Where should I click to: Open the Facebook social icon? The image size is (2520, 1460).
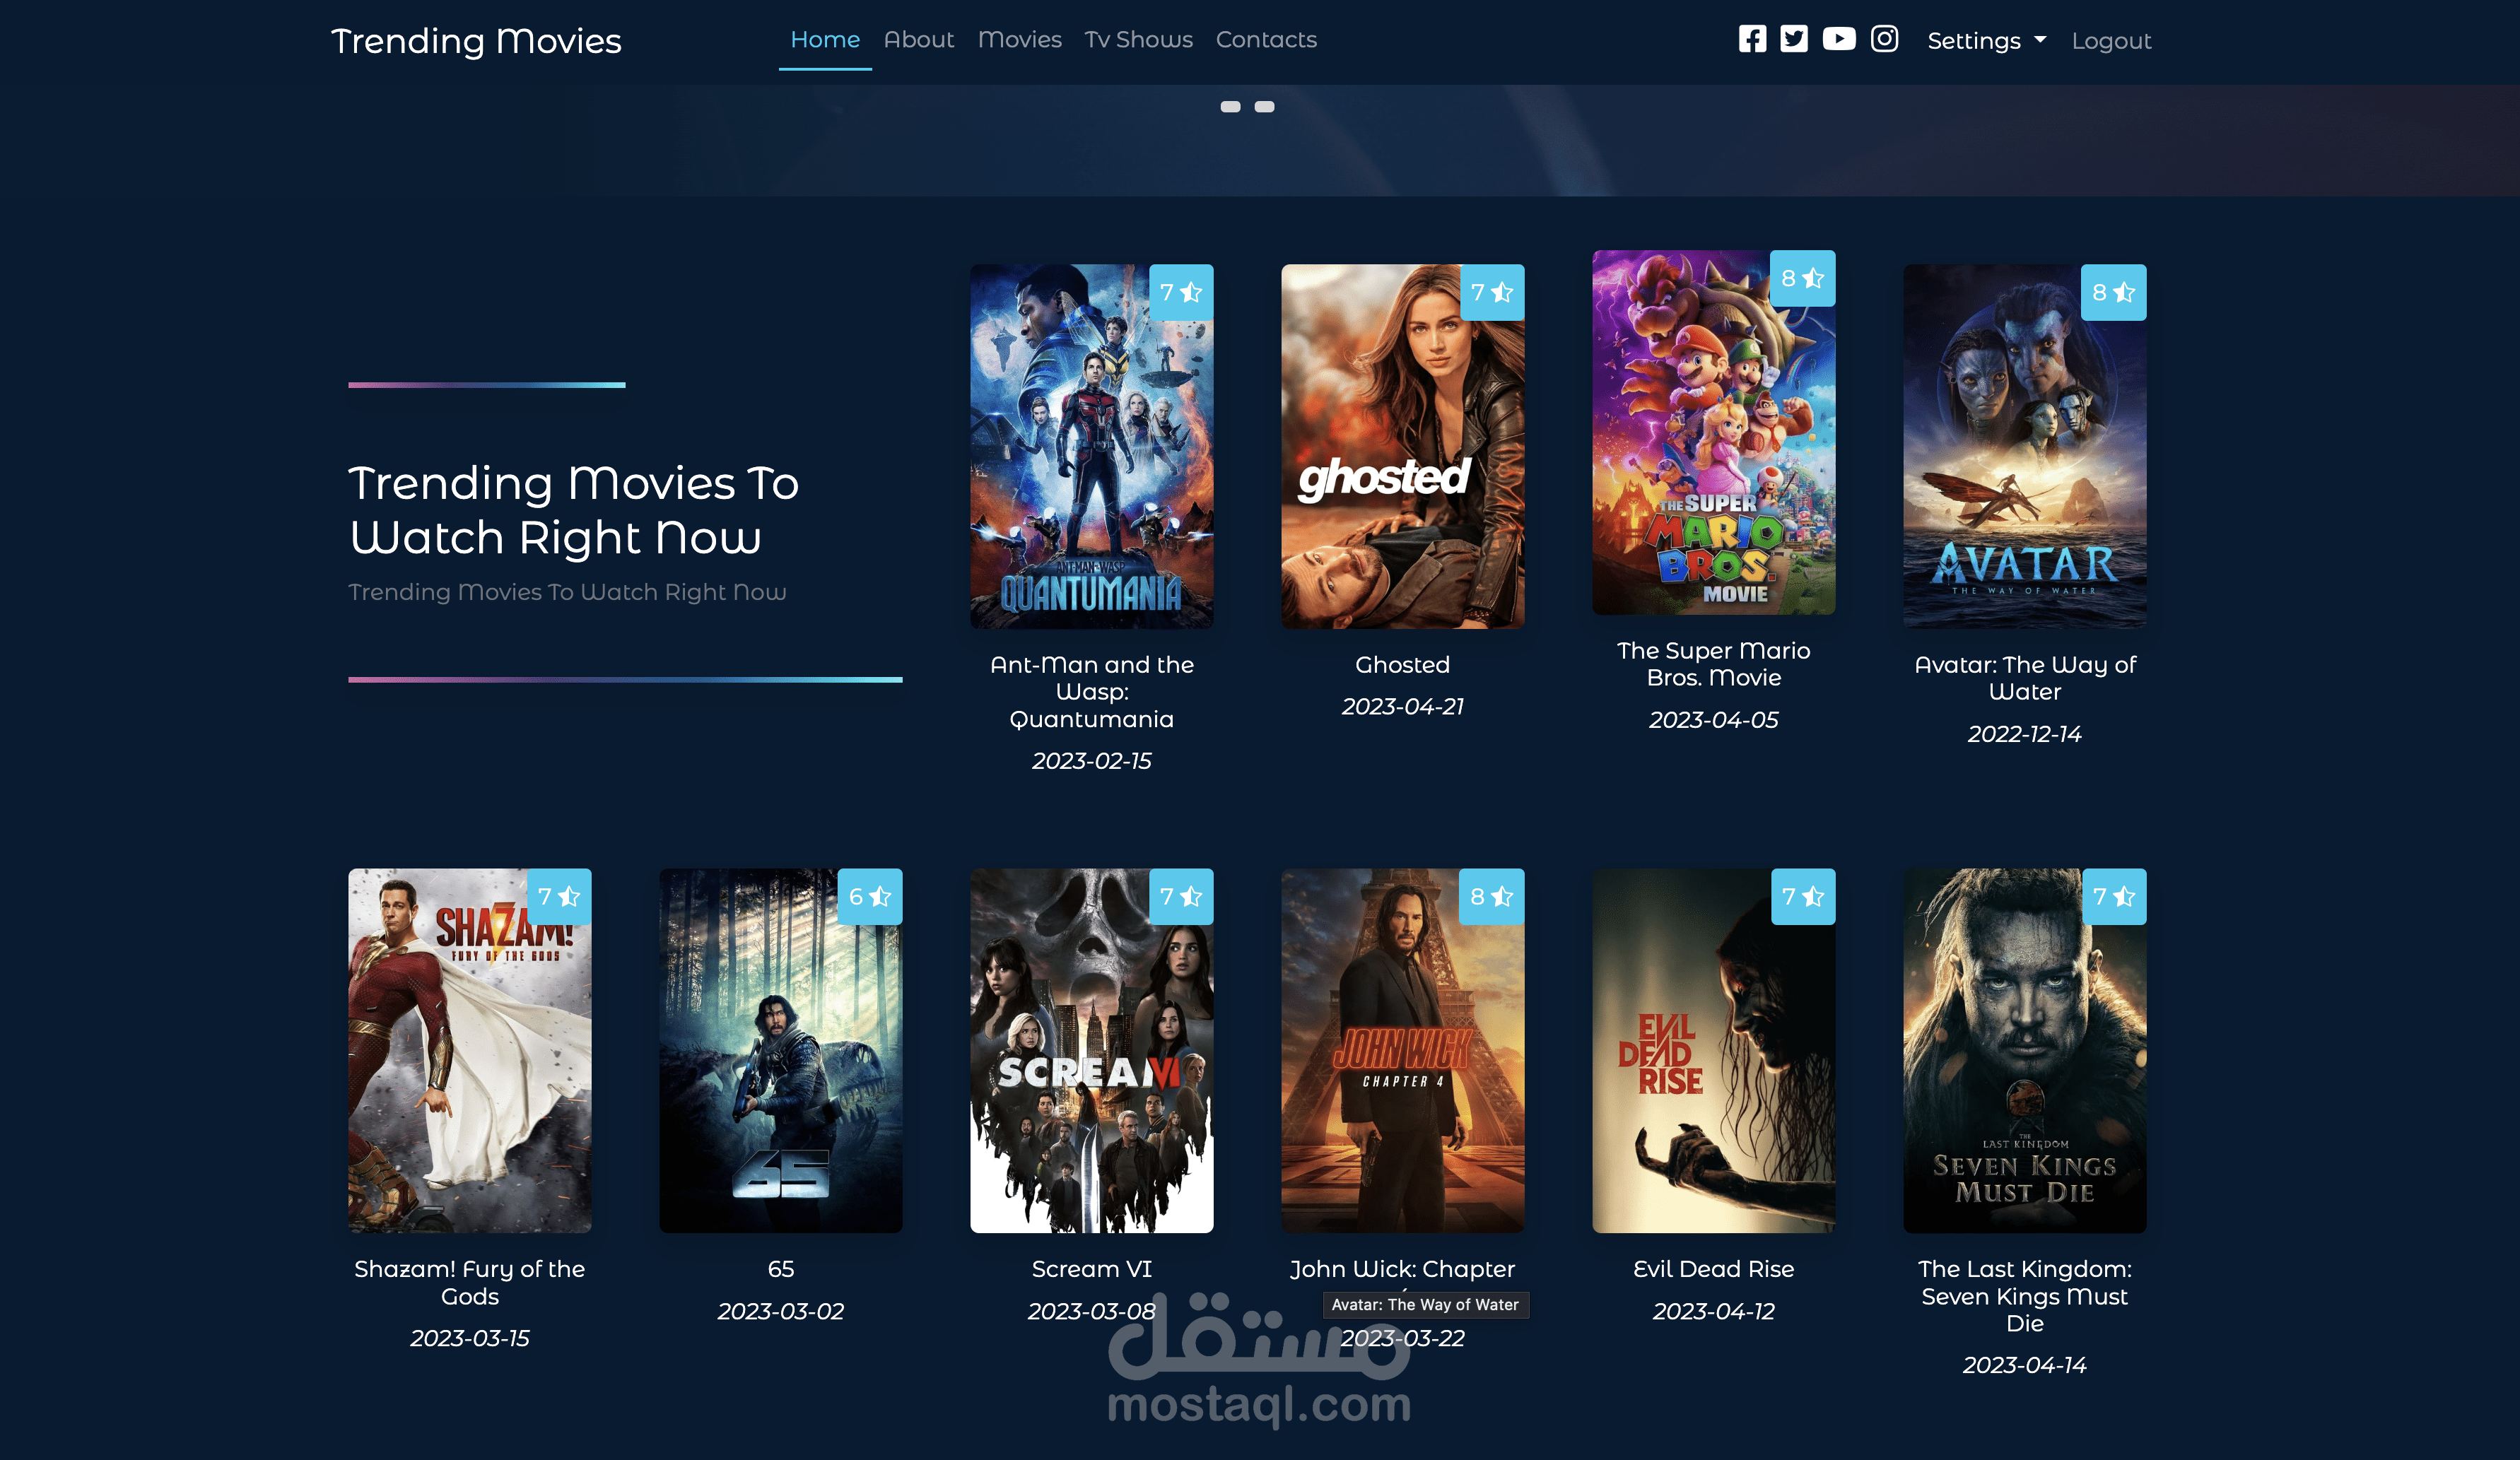point(1752,39)
